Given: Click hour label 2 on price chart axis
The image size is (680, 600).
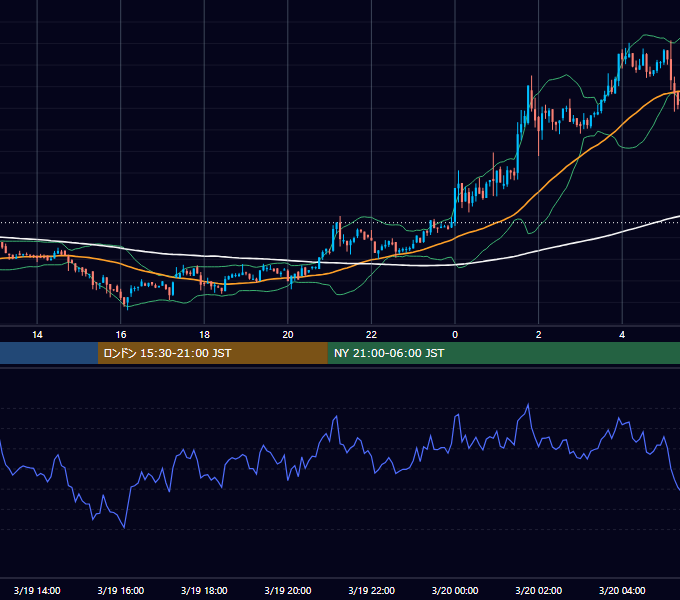Looking at the screenshot, I should (539, 335).
